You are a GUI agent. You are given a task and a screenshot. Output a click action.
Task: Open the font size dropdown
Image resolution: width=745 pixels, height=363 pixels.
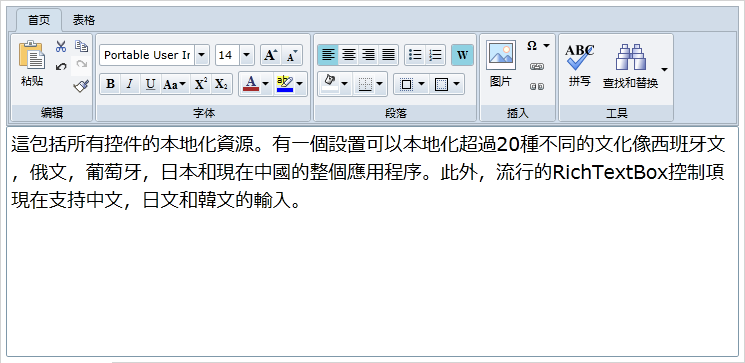[247, 55]
